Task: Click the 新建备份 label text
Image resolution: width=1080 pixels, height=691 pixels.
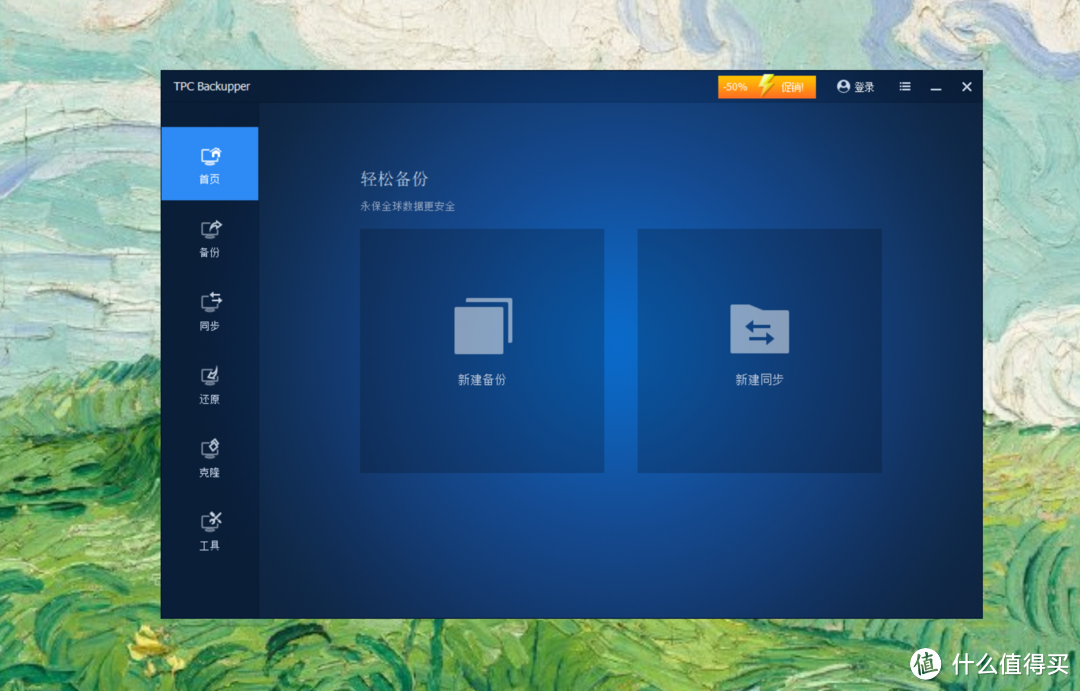Action: tap(482, 380)
